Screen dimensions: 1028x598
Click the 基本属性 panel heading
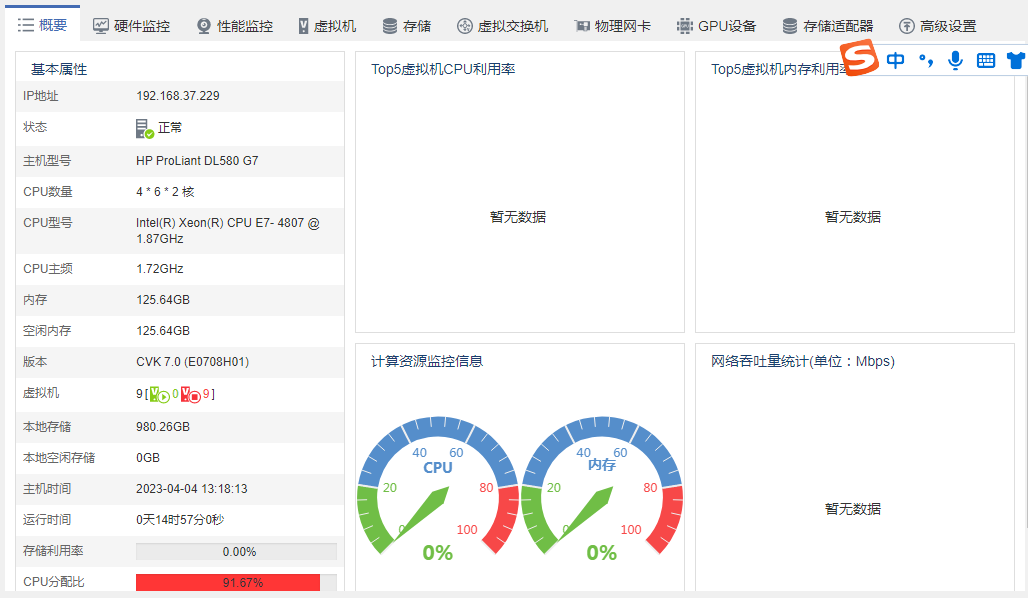(x=59, y=70)
